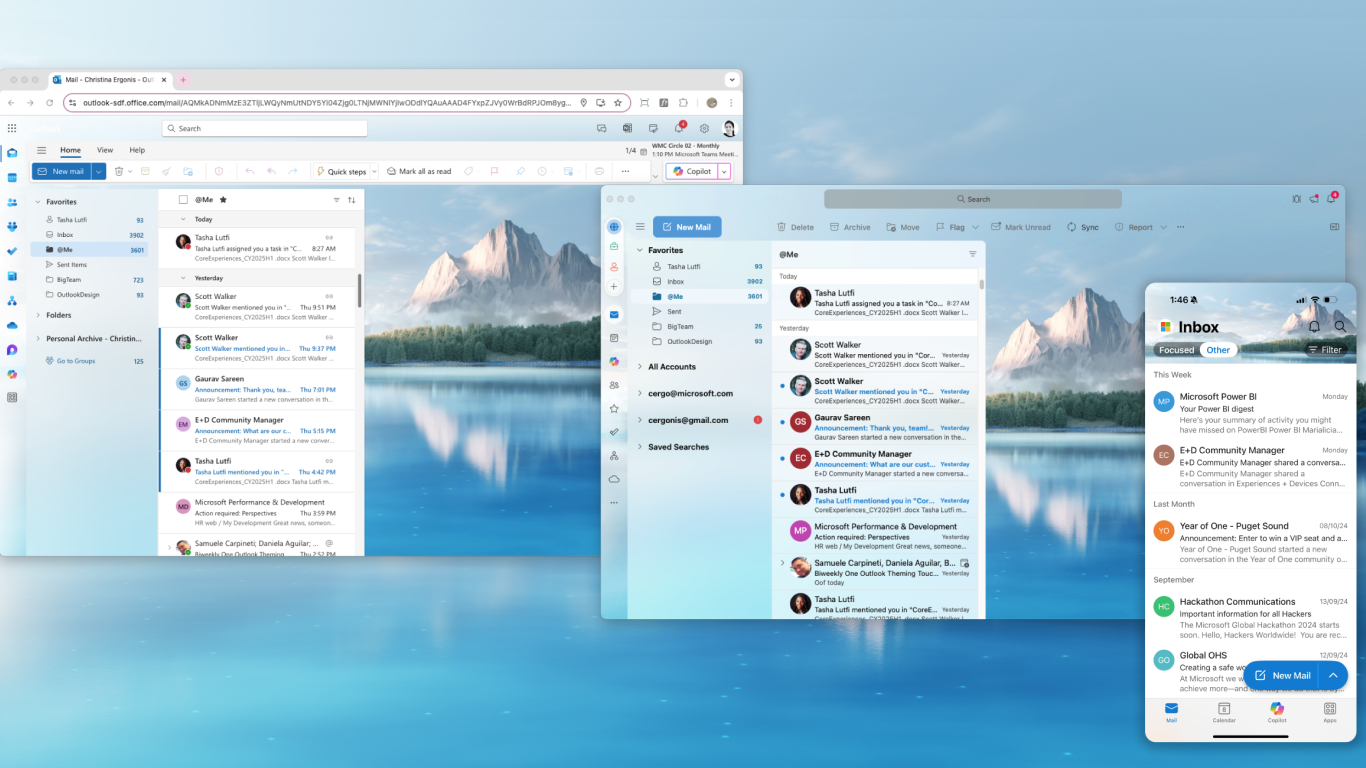Open the Copilot dropdown arrow in web
The image size is (1366, 768).
[724, 171]
